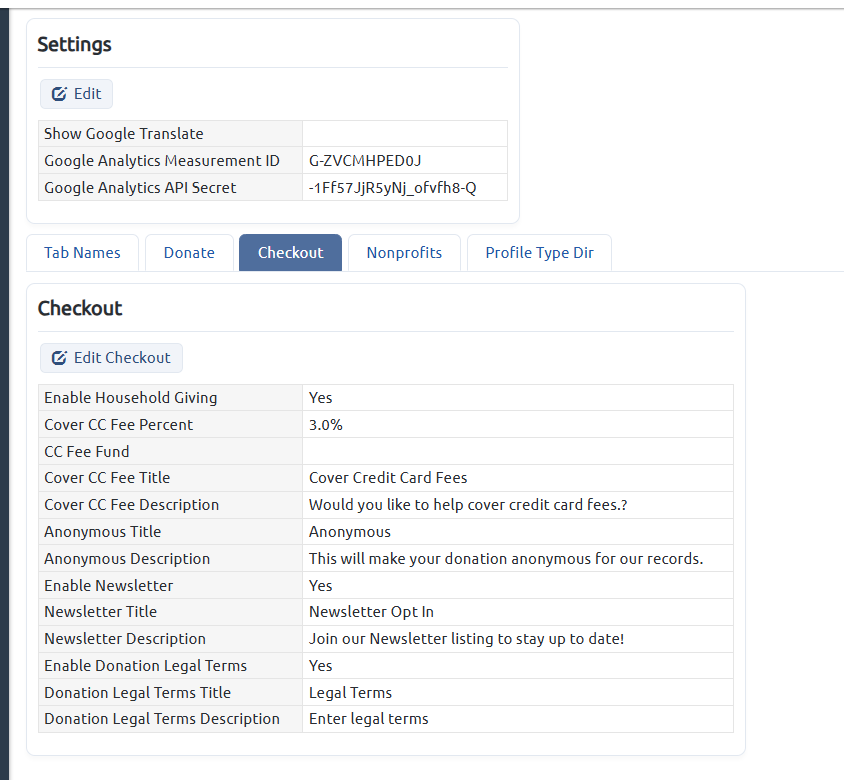Viewport: 844px width, 780px height.
Task: Click the Yes value for Household Giving
Action: (x=320, y=398)
